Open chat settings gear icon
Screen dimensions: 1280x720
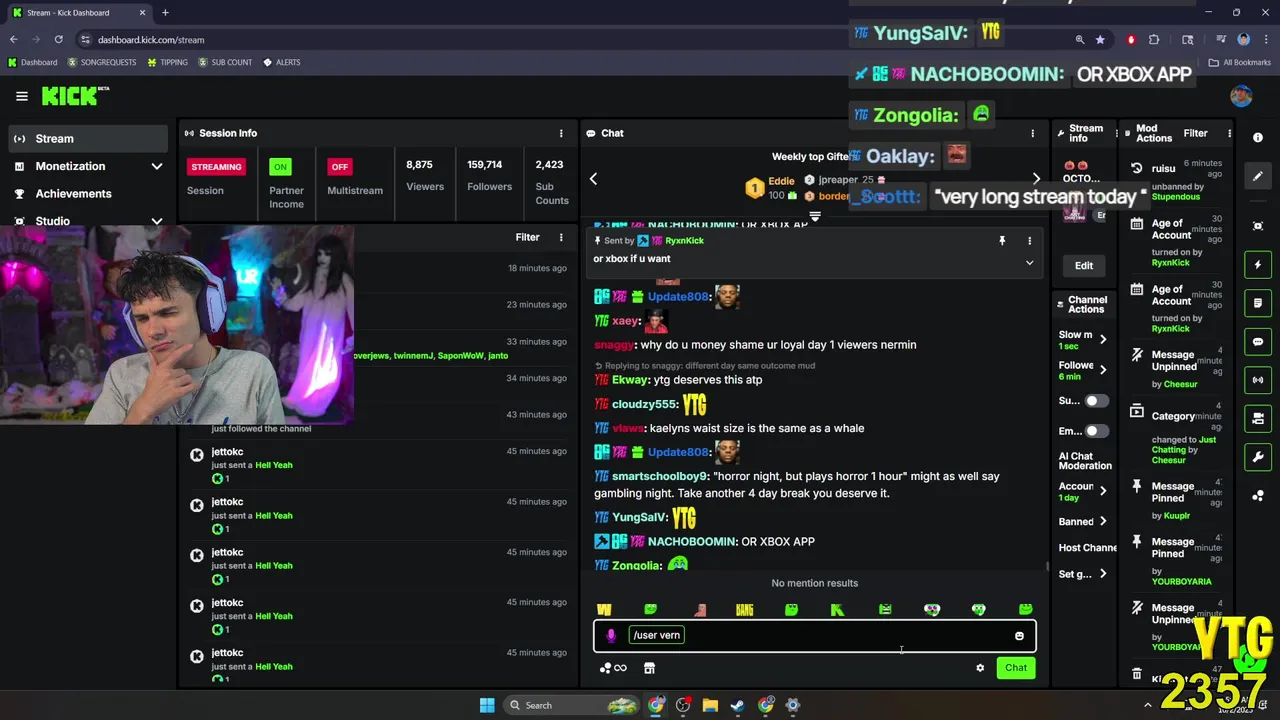(x=980, y=668)
